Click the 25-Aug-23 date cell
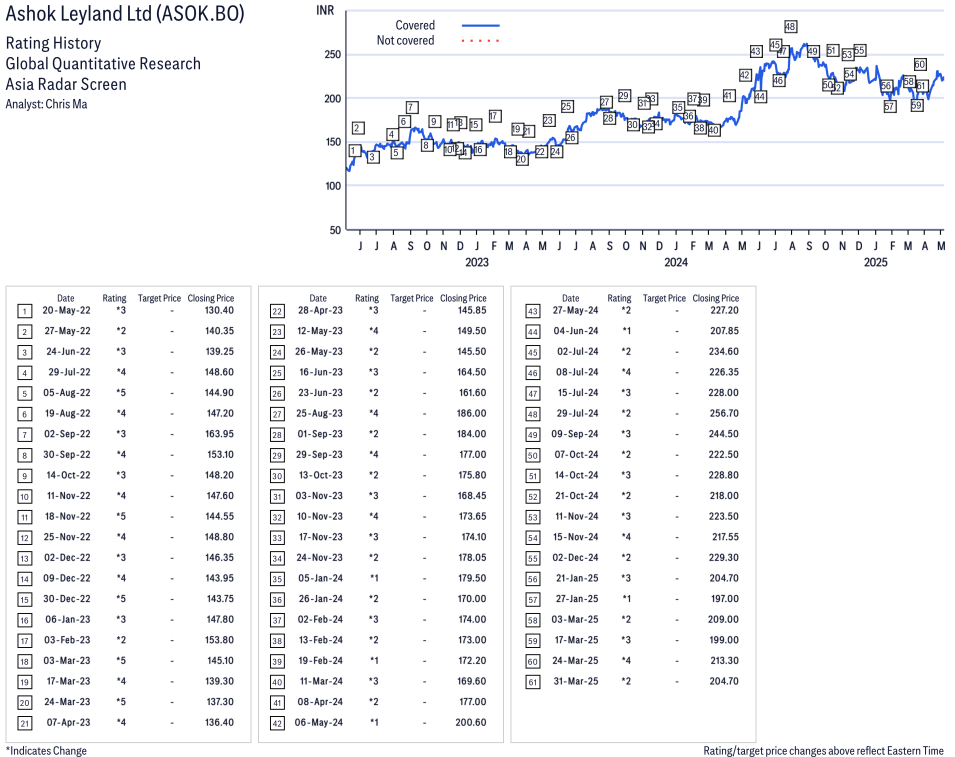The height and width of the screenshot is (757, 955). pos(320,414)
